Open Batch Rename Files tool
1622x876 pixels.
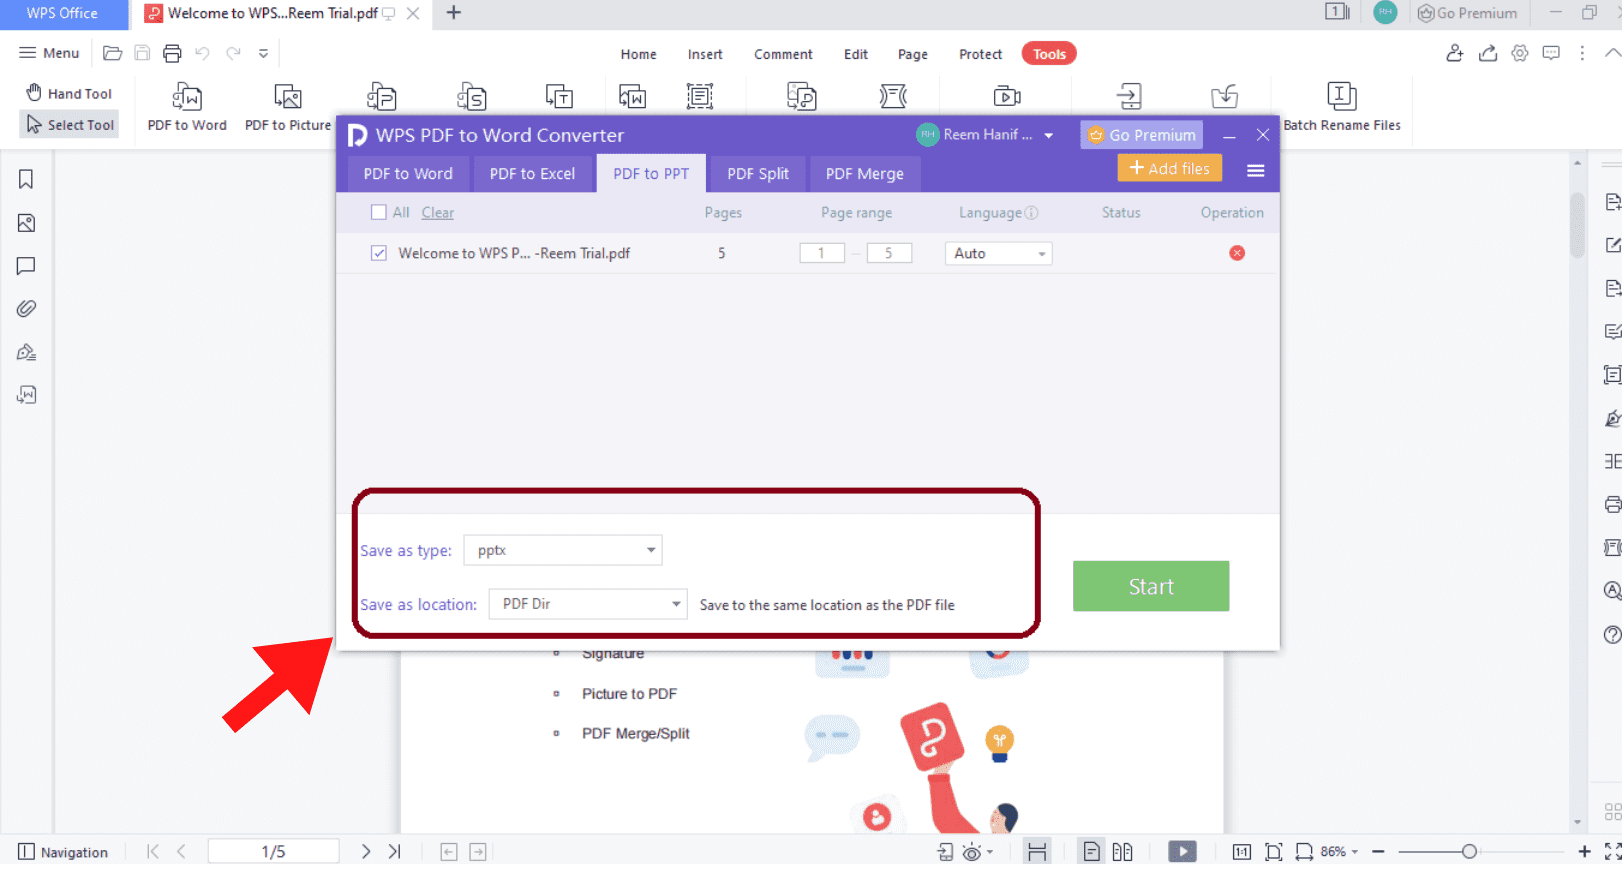[x=1342, y=107]
